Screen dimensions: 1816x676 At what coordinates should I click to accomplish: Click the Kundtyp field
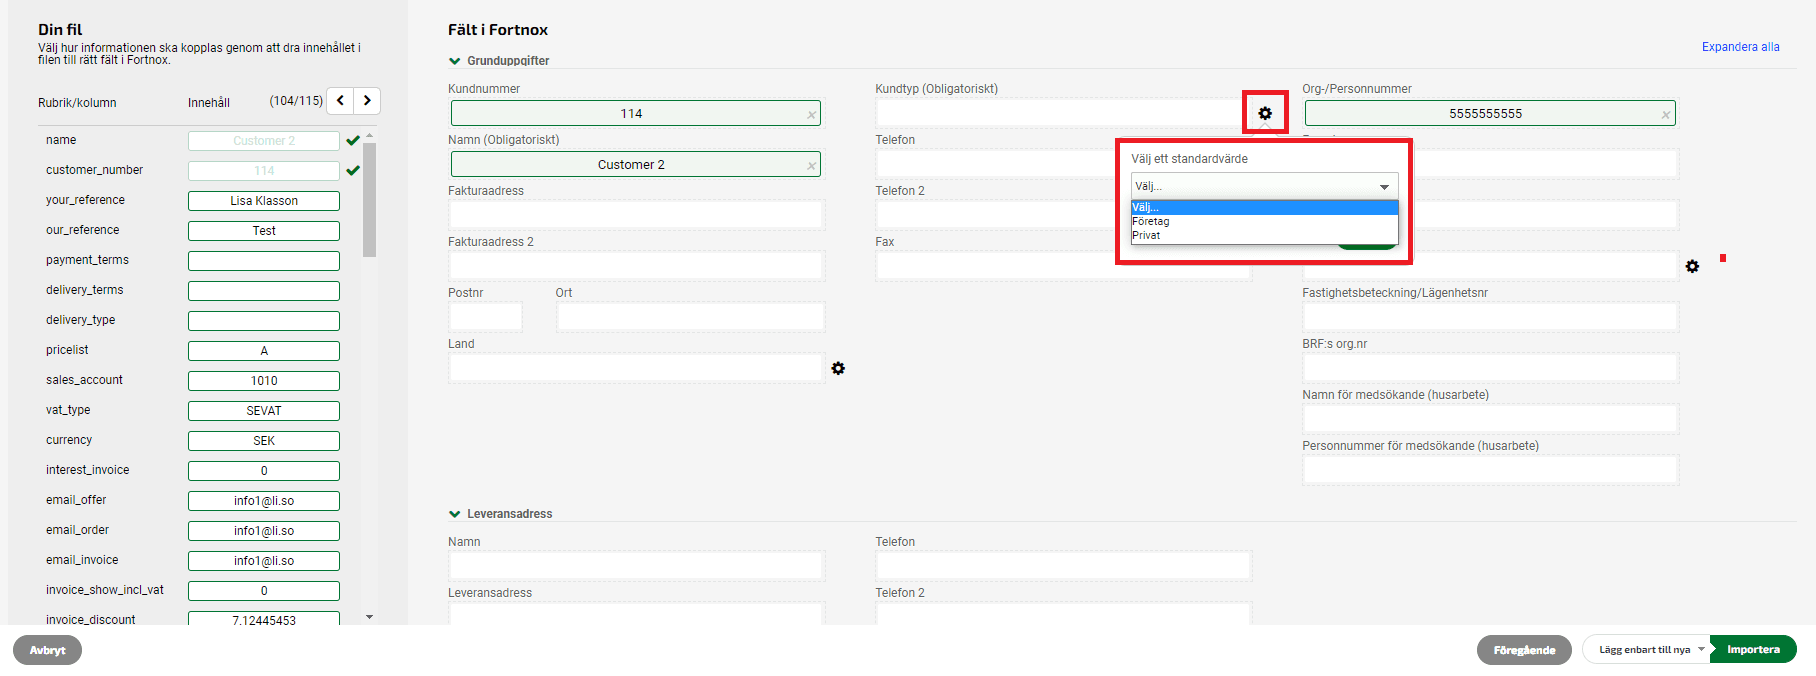1058,112
